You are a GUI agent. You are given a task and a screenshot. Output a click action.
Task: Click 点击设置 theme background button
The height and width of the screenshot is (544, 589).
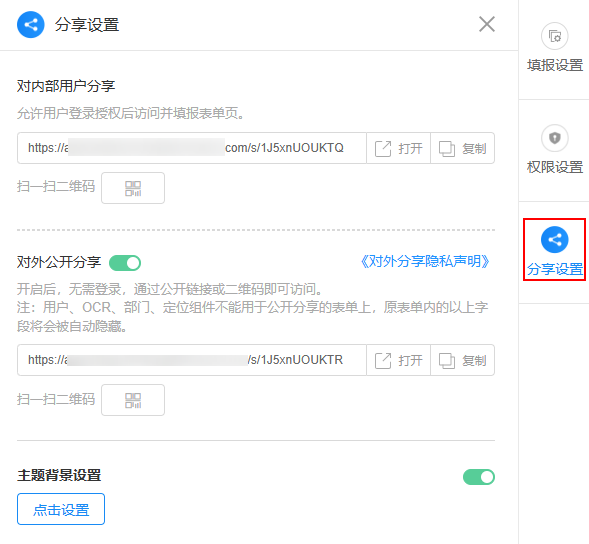(61, 509)
